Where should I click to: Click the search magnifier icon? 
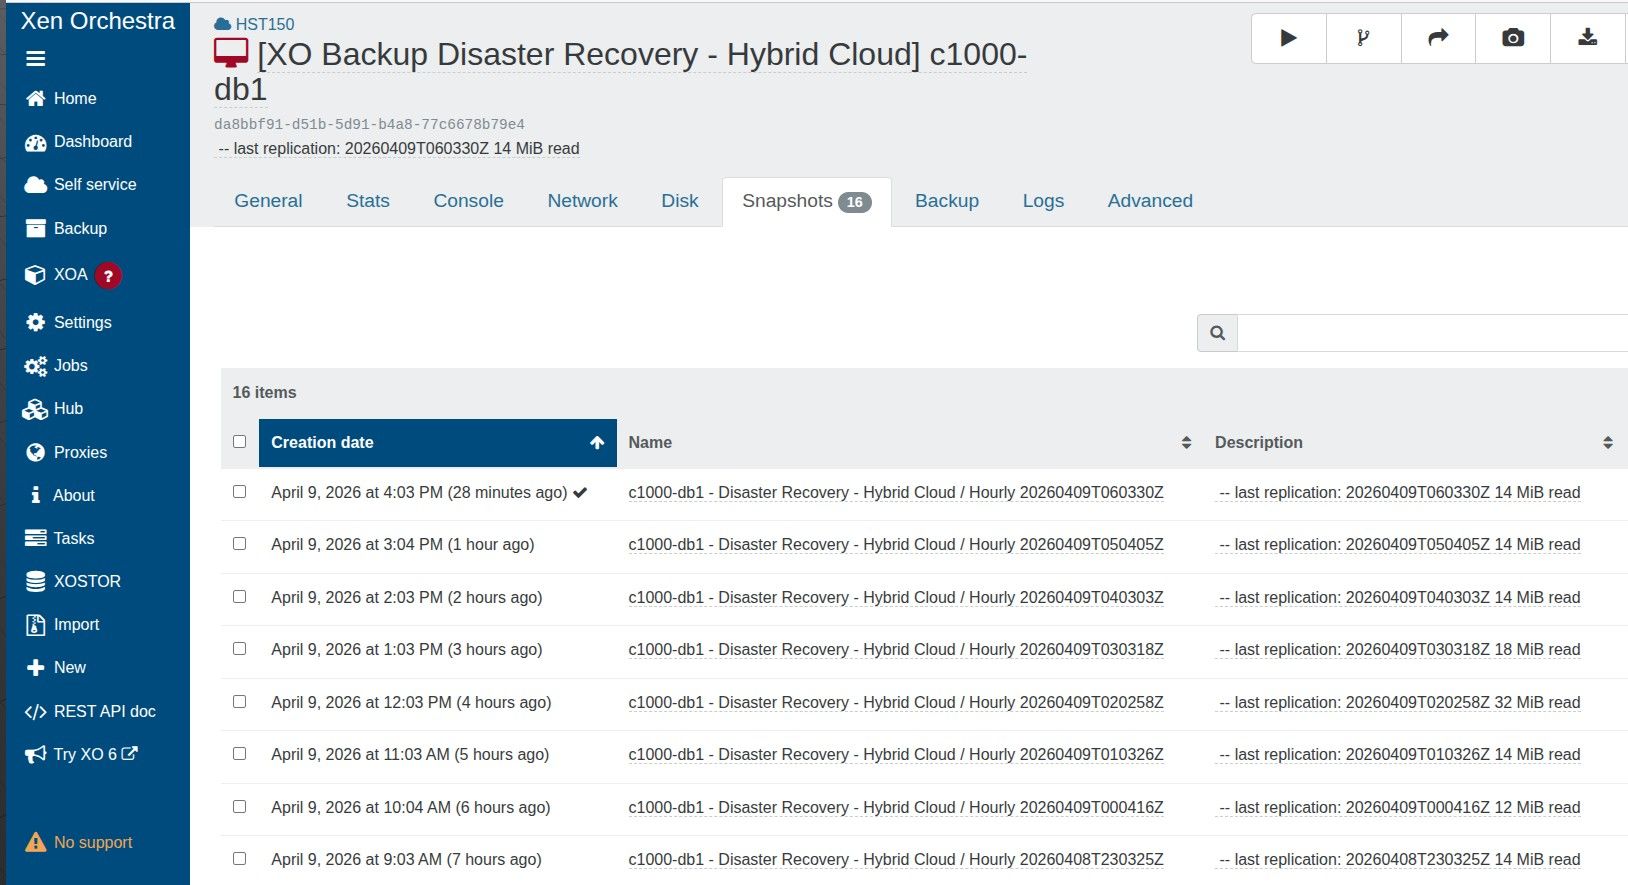point(1217,333)
